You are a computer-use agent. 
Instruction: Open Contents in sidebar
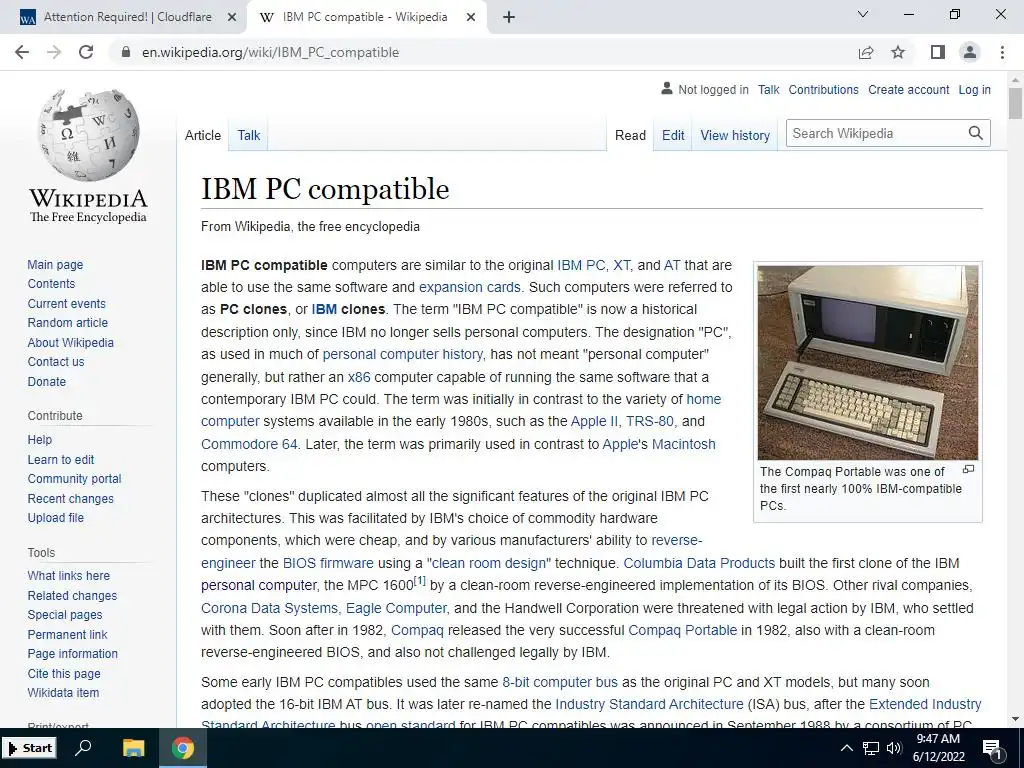[x=52, y=283]
